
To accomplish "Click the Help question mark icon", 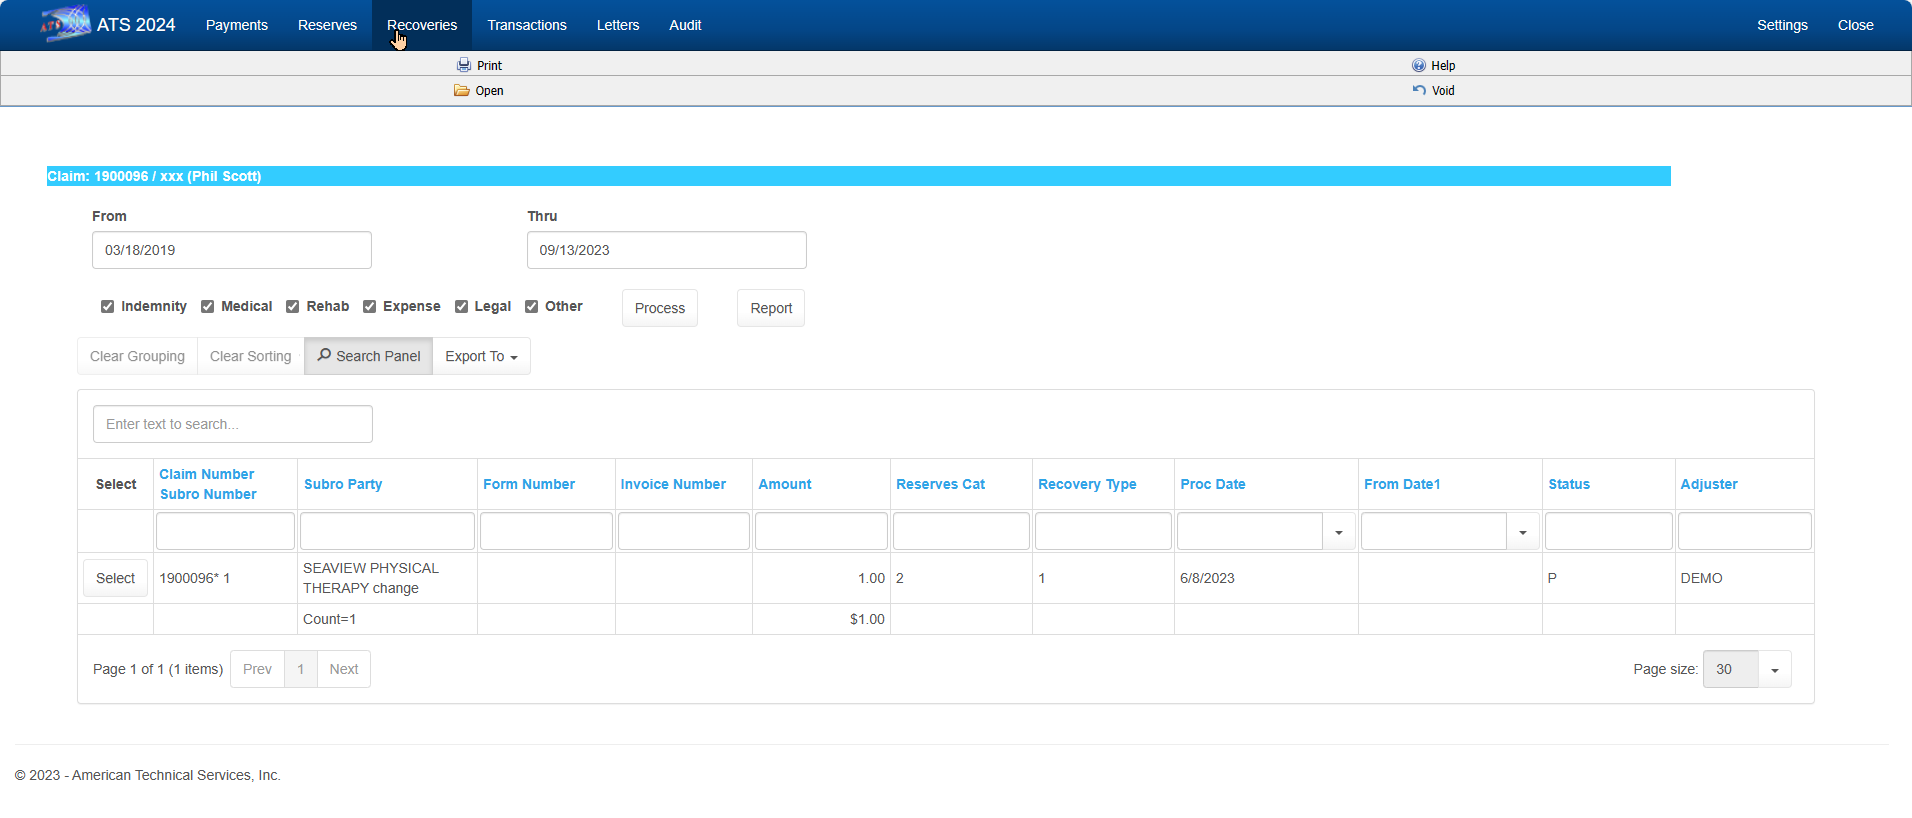I will 1418,65.
